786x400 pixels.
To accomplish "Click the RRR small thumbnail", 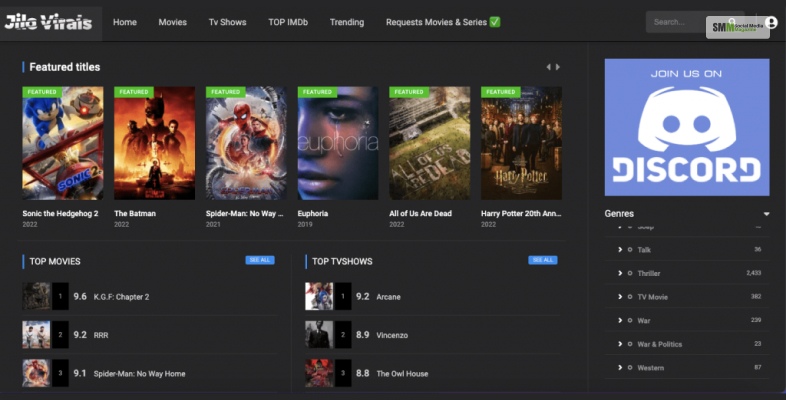I will click(36, 335).
